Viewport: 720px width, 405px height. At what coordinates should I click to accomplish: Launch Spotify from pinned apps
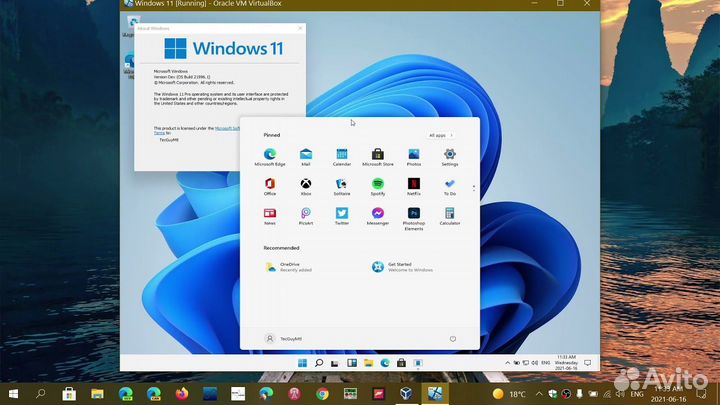[x=377, y=187]
